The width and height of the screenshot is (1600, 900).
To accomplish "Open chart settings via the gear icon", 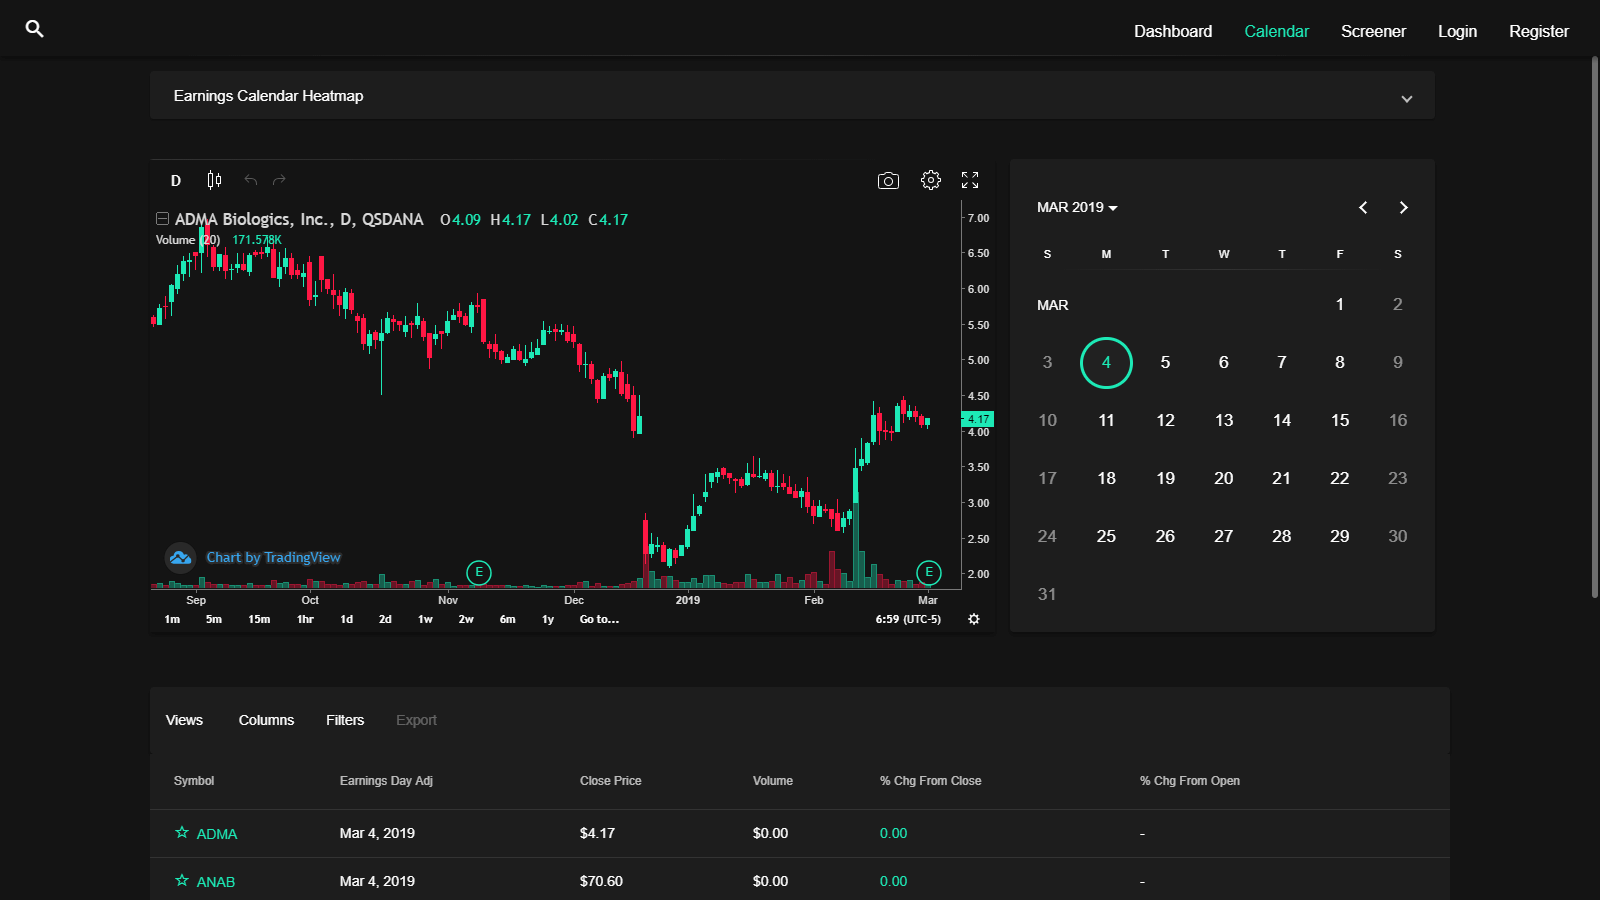I will 930,180.
